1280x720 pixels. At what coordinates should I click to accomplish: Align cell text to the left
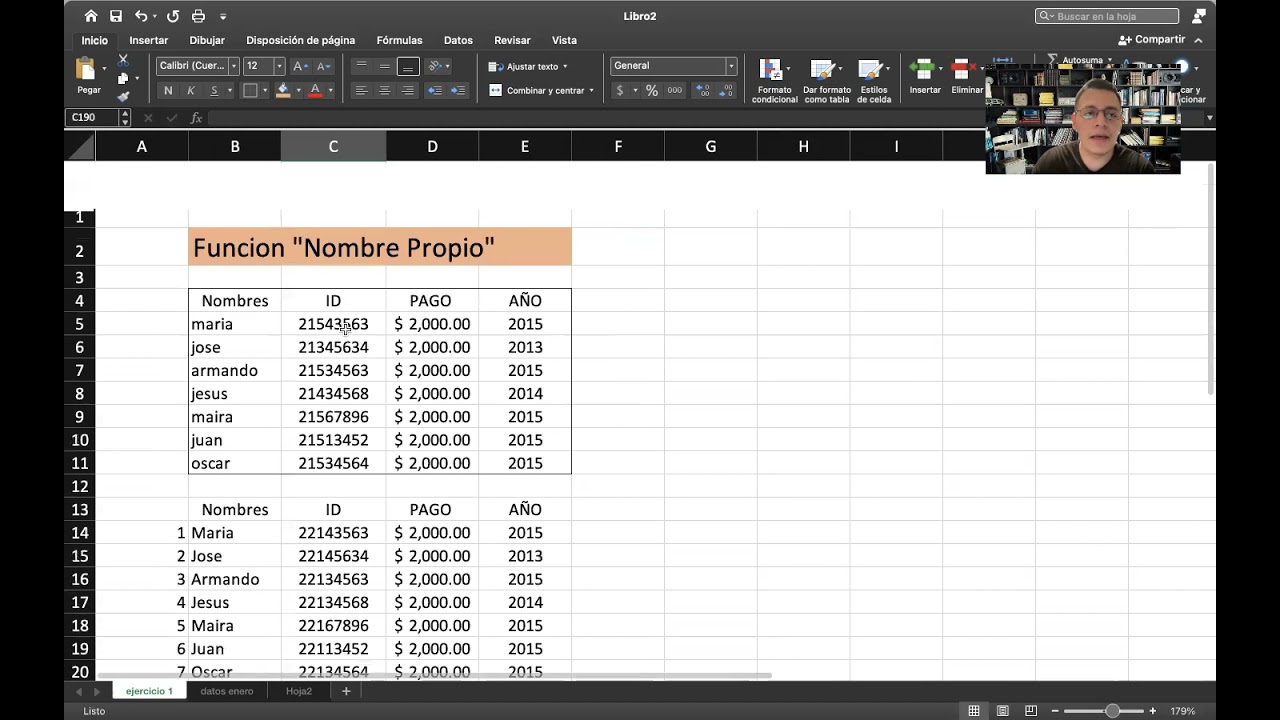click(361, 90)
